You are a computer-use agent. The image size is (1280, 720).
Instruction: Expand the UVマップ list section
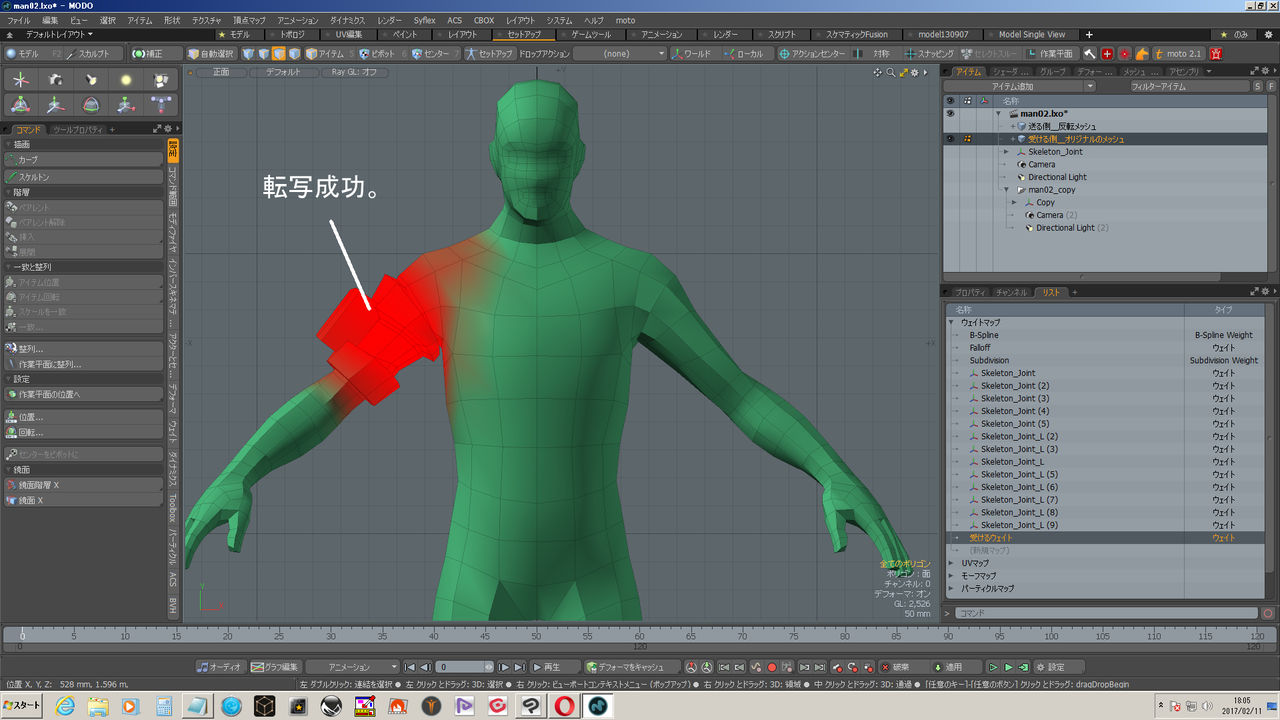(951, 563)
